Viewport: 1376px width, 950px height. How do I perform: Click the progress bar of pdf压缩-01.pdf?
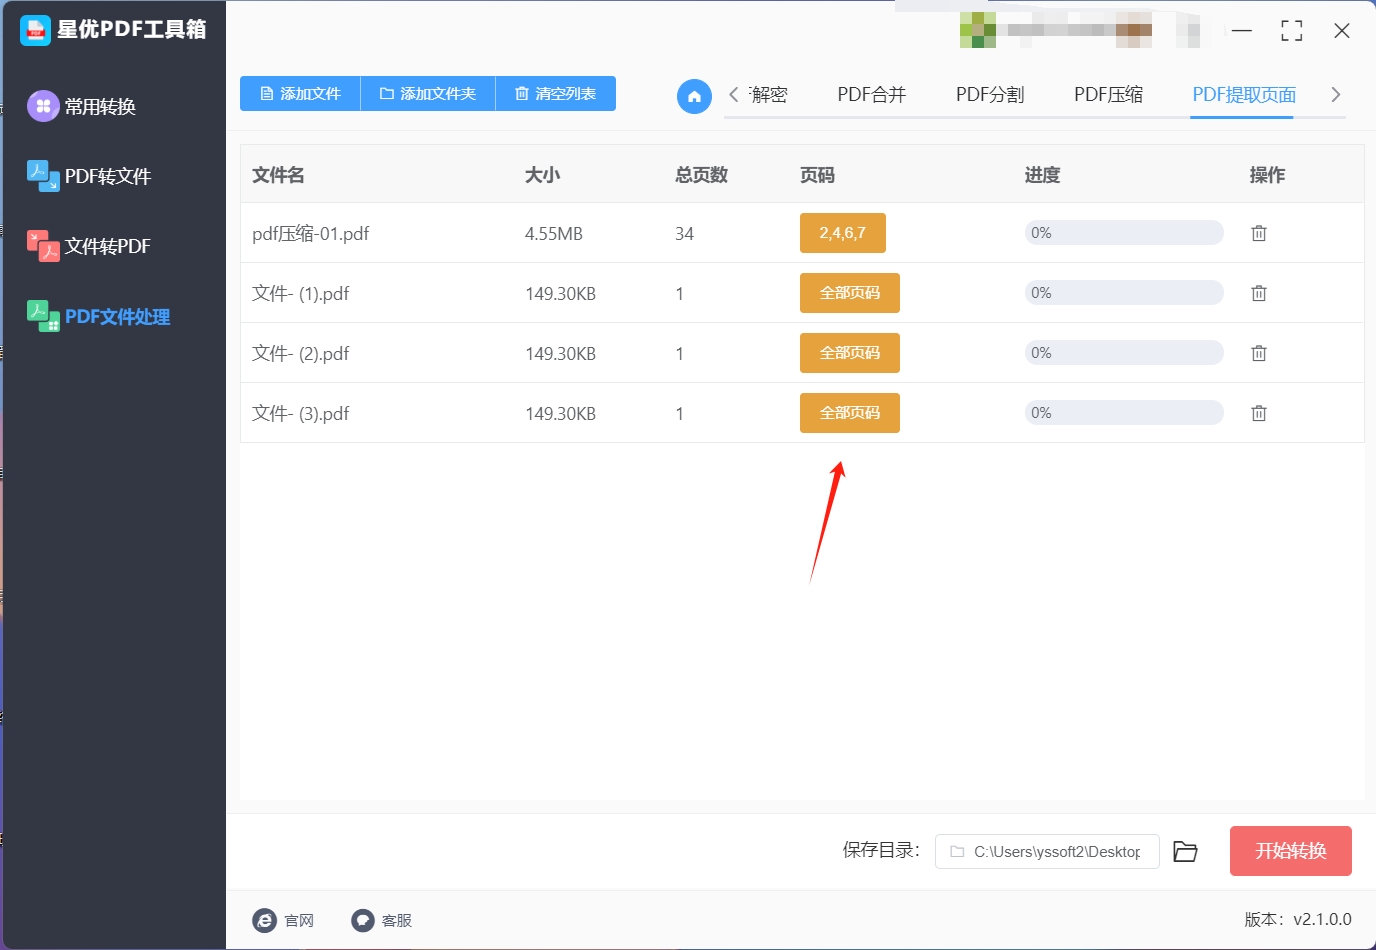1124,233
